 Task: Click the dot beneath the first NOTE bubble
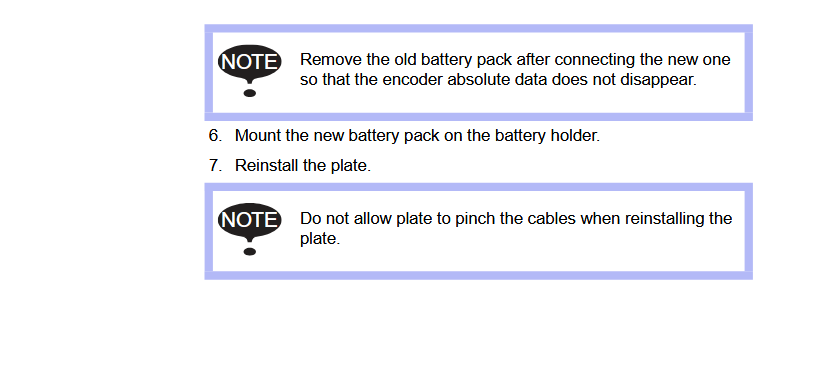click(x=249, y=93)
